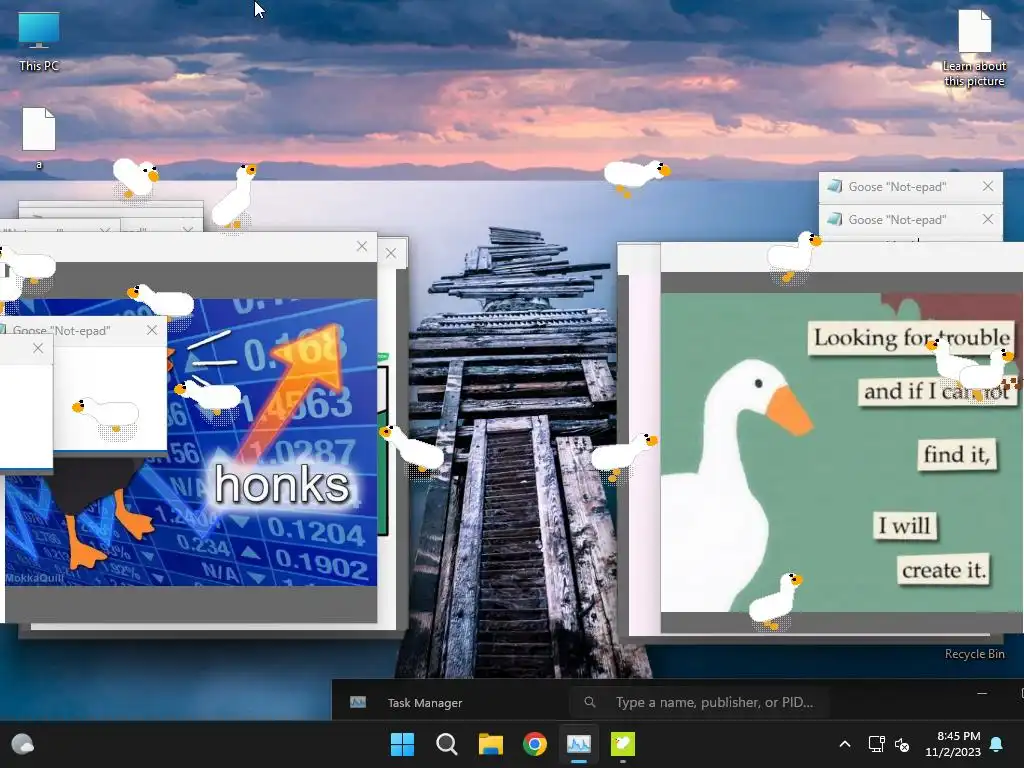Click the notepad icon in second Goose "Not-epad" title
Viewport: 1024px width, 768px height.
(835, 219)
